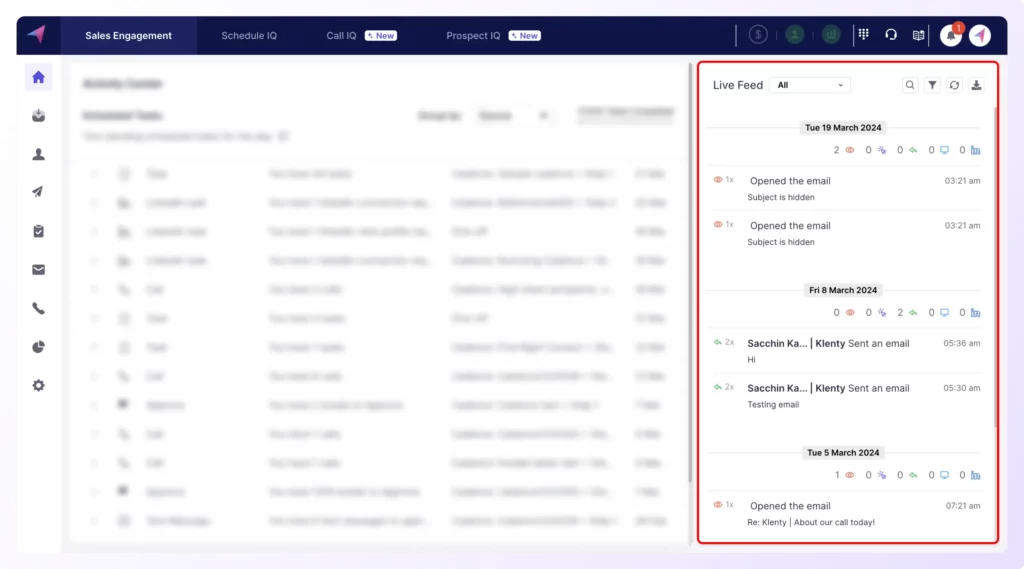Open Cadences paper plane icon in sidebar

39,192
